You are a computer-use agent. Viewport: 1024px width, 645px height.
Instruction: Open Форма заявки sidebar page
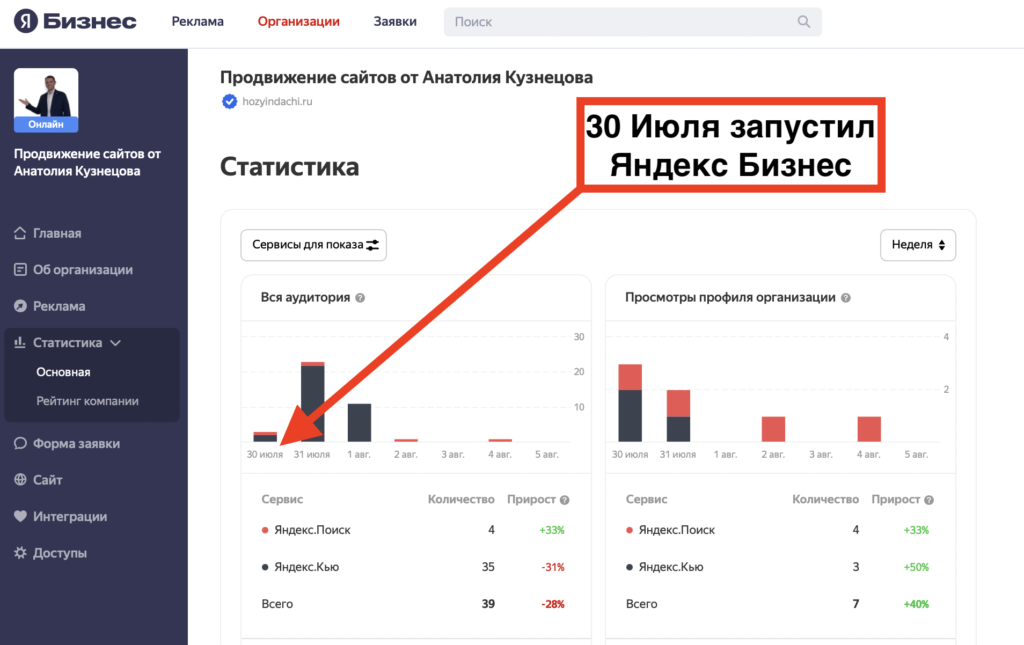(76, 443)
